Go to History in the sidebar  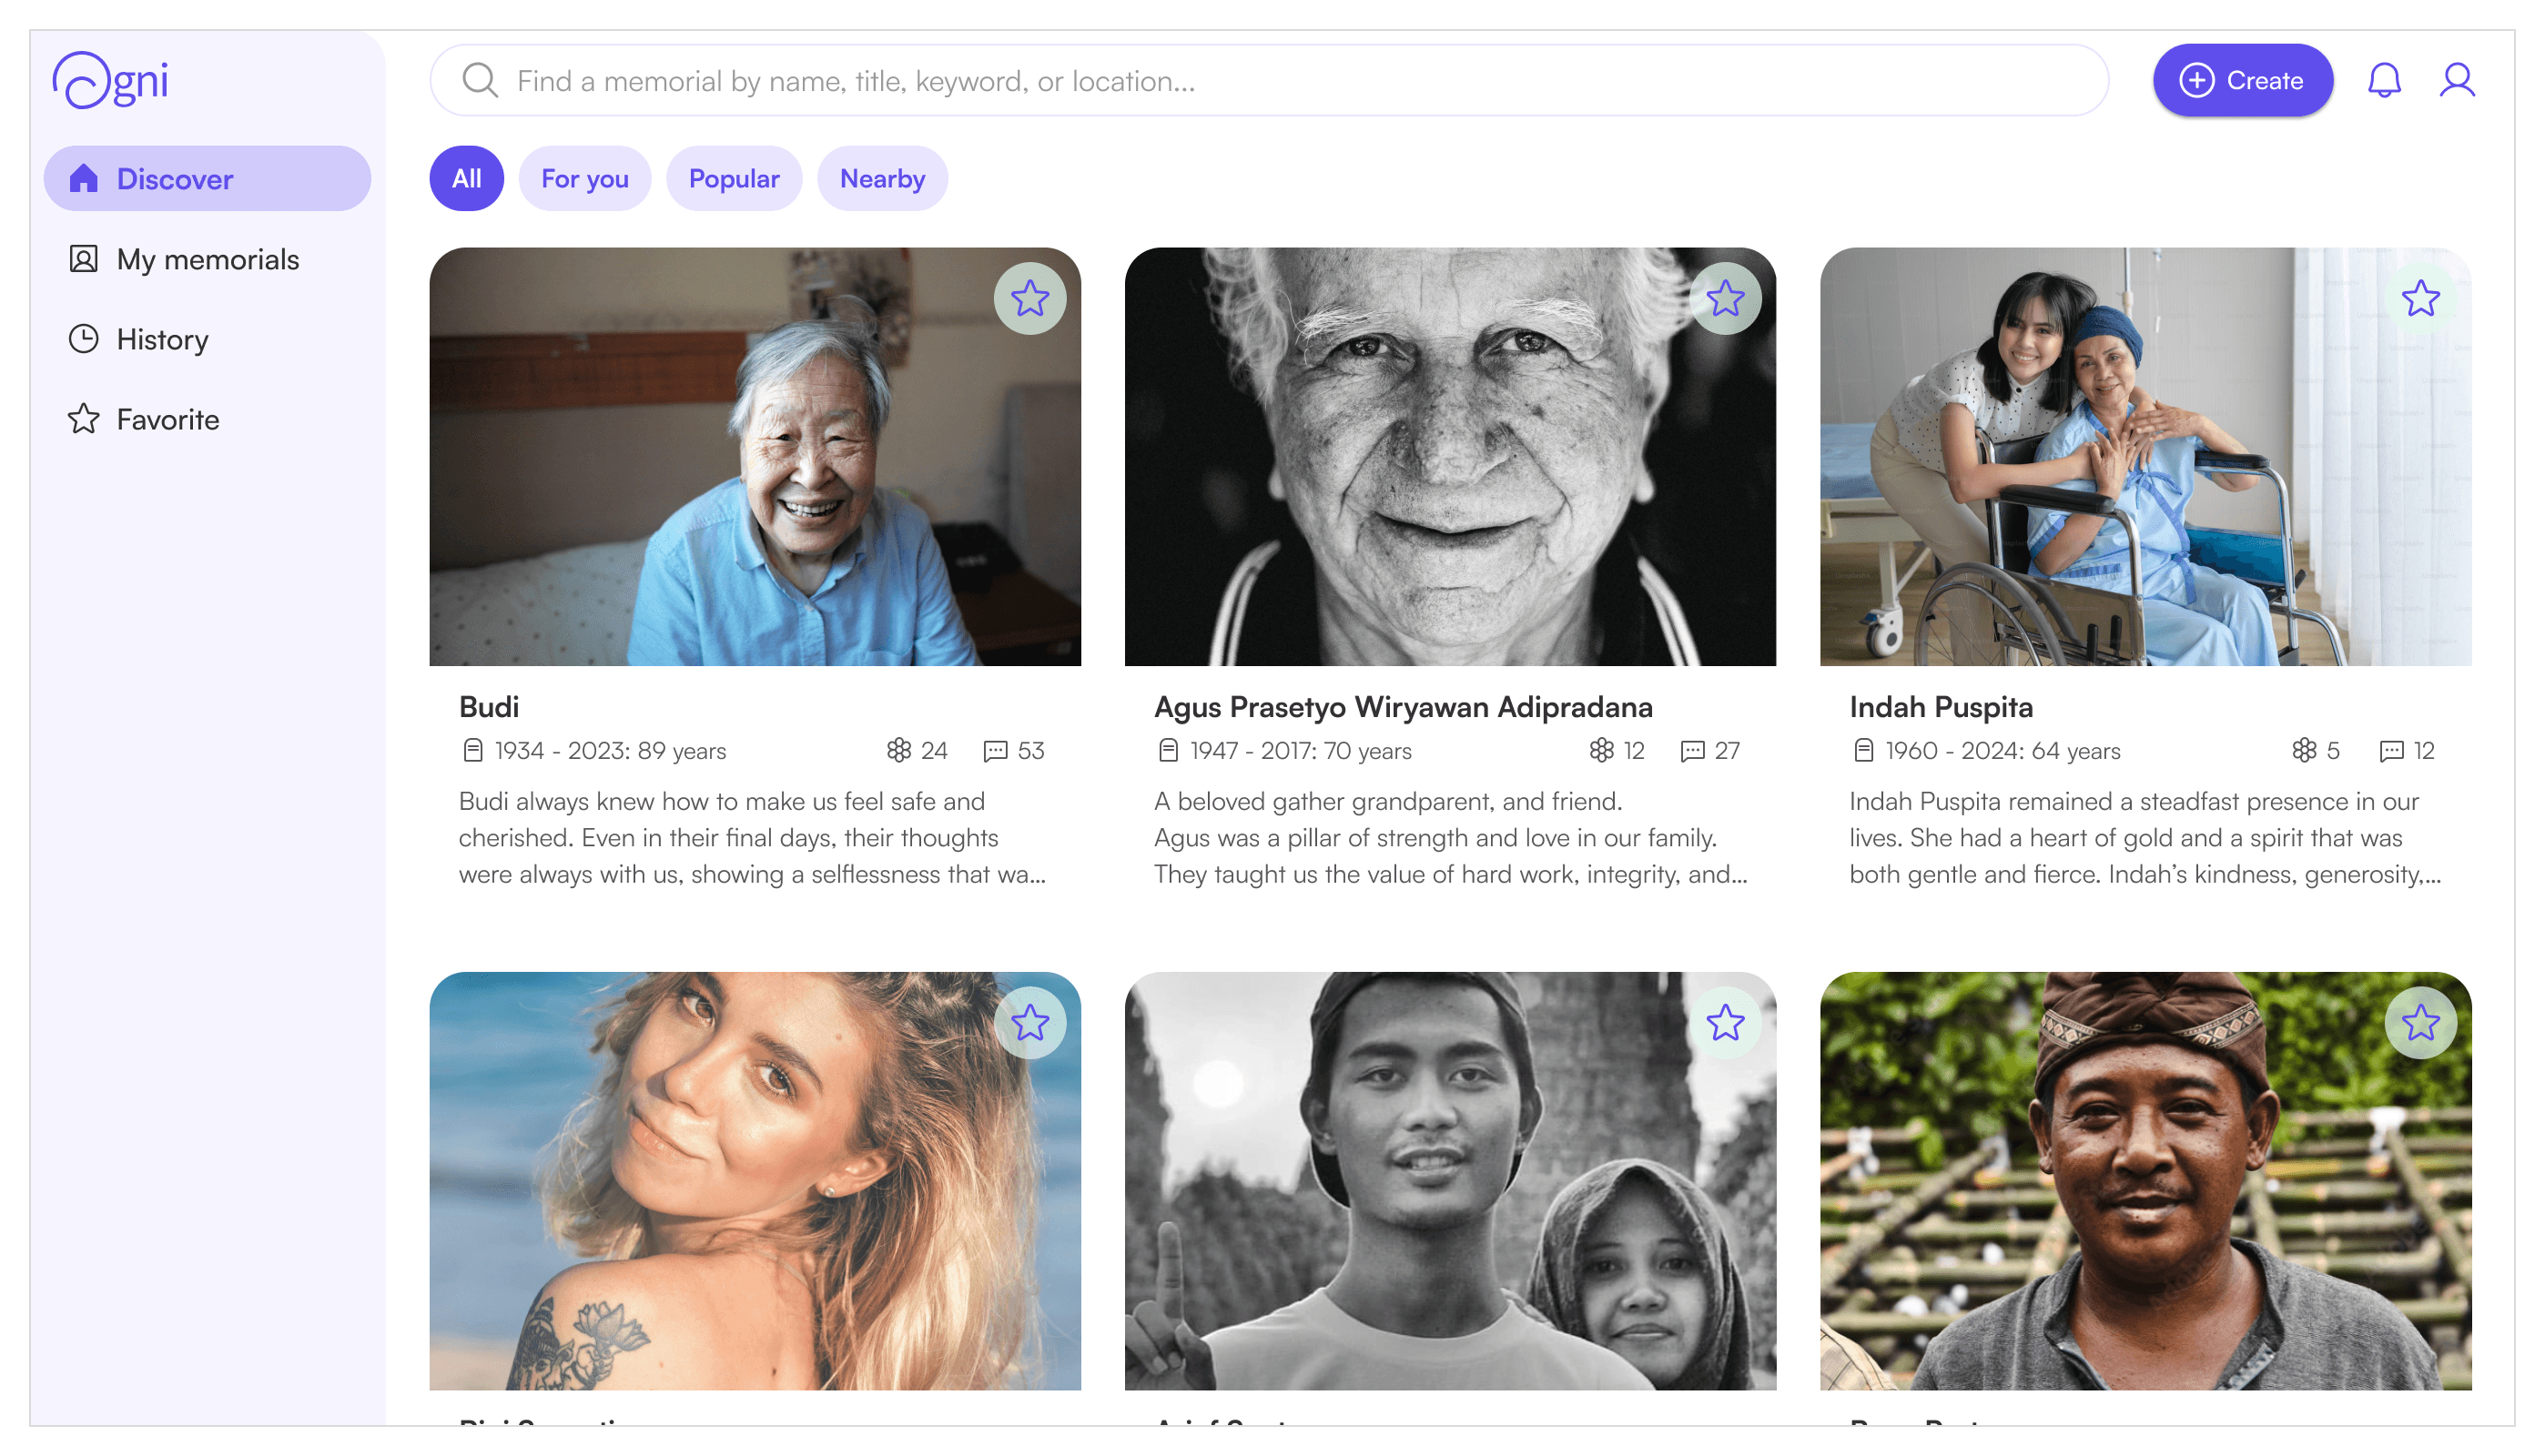click(x=162, y=339)
